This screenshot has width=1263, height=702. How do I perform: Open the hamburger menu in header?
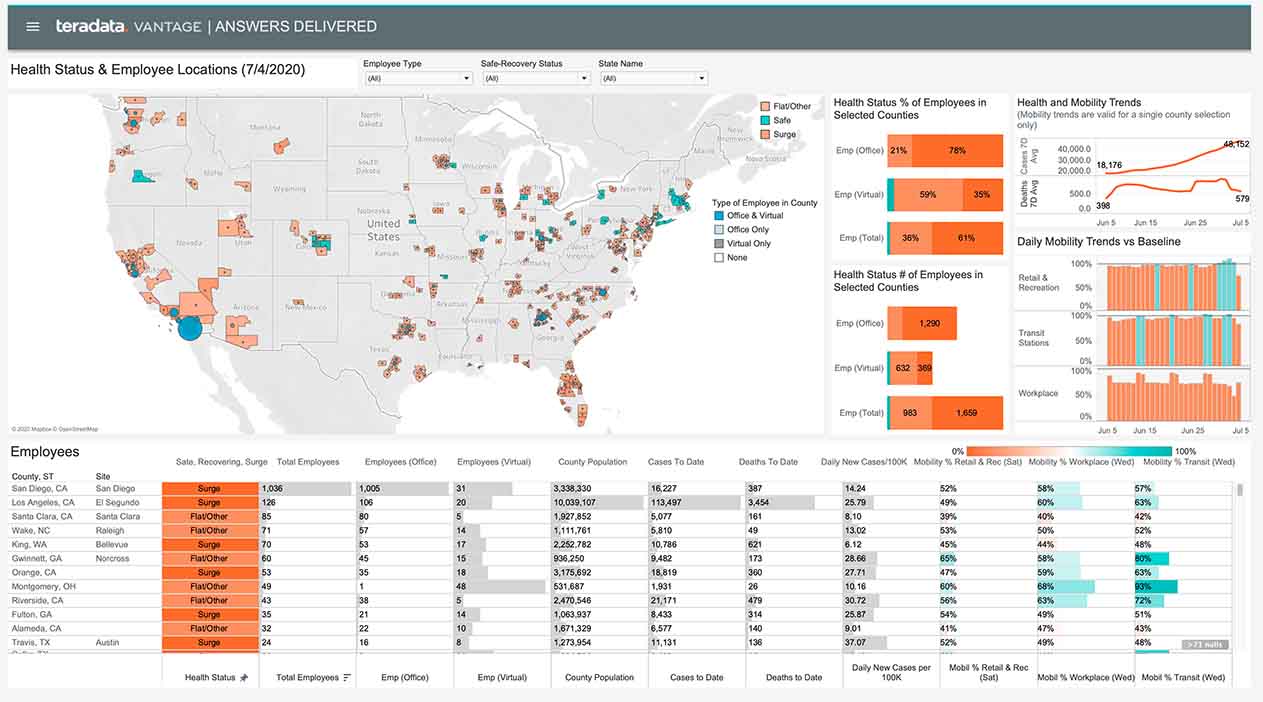coord(33,27)
